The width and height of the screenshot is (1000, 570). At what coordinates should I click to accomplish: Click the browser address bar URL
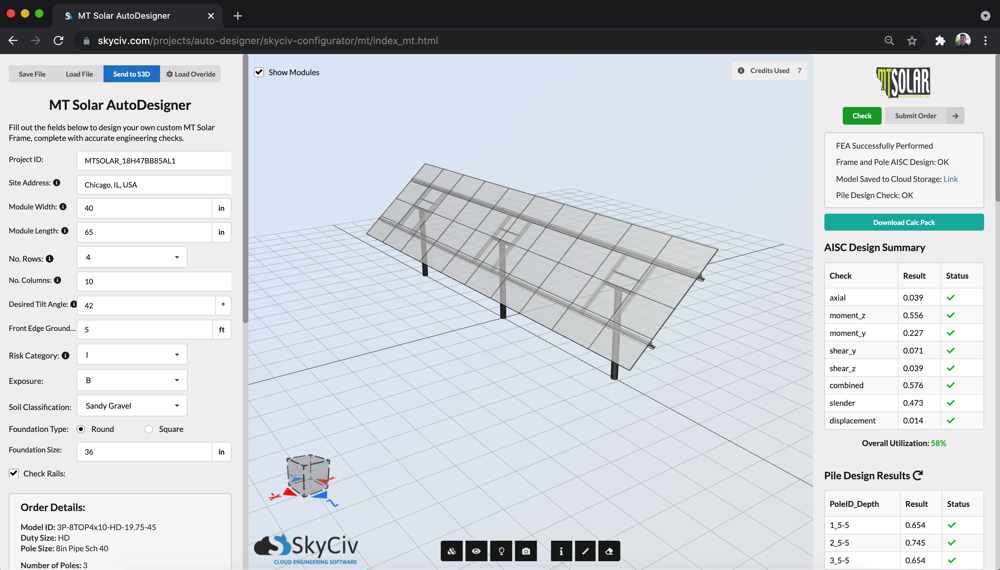point(268,41)
